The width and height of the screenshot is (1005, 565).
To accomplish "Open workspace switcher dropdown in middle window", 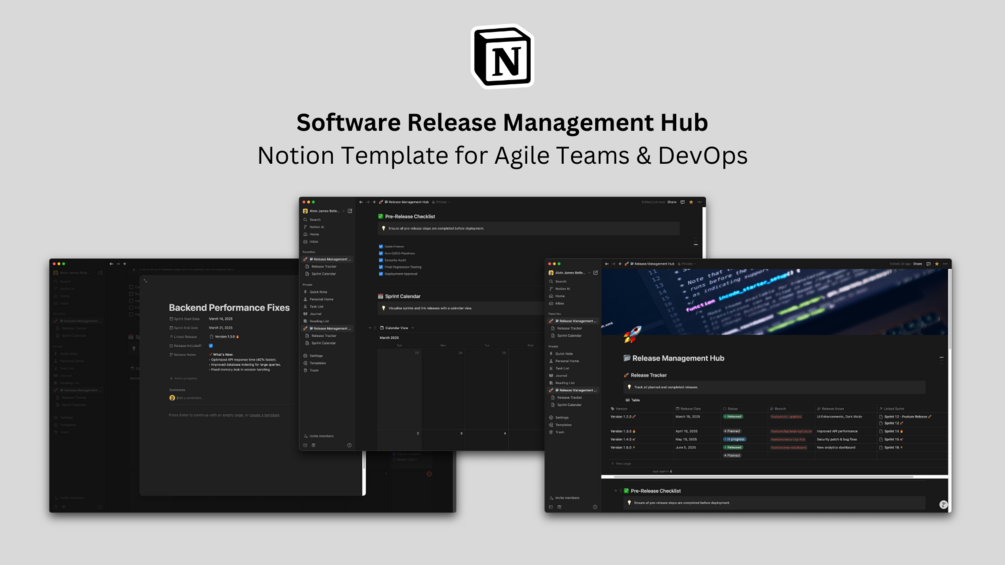I will tap(324, 211).
